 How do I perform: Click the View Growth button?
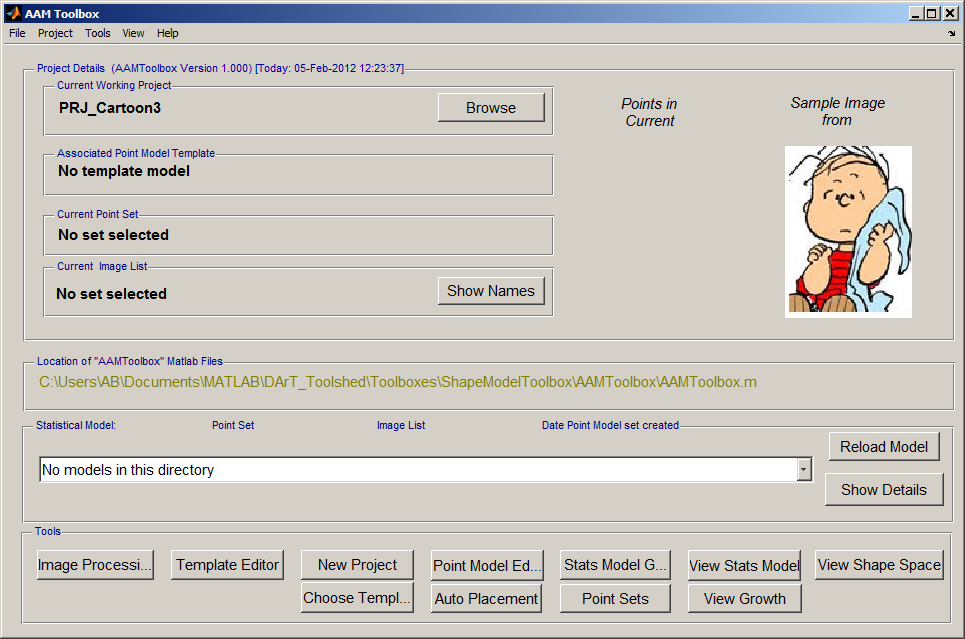point(745,599)
